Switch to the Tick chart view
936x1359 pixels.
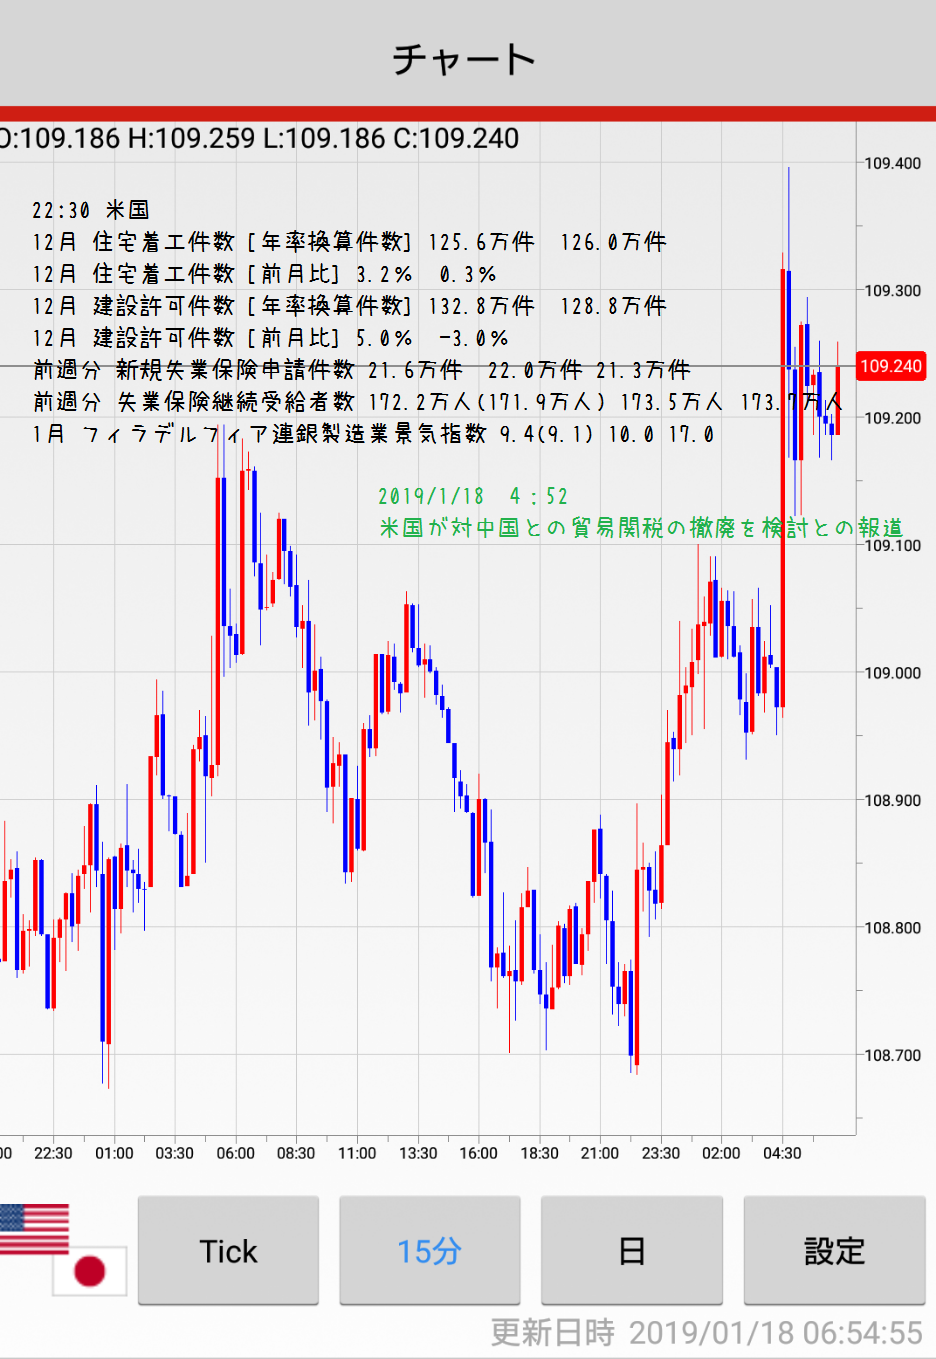tap(228, 1251)
